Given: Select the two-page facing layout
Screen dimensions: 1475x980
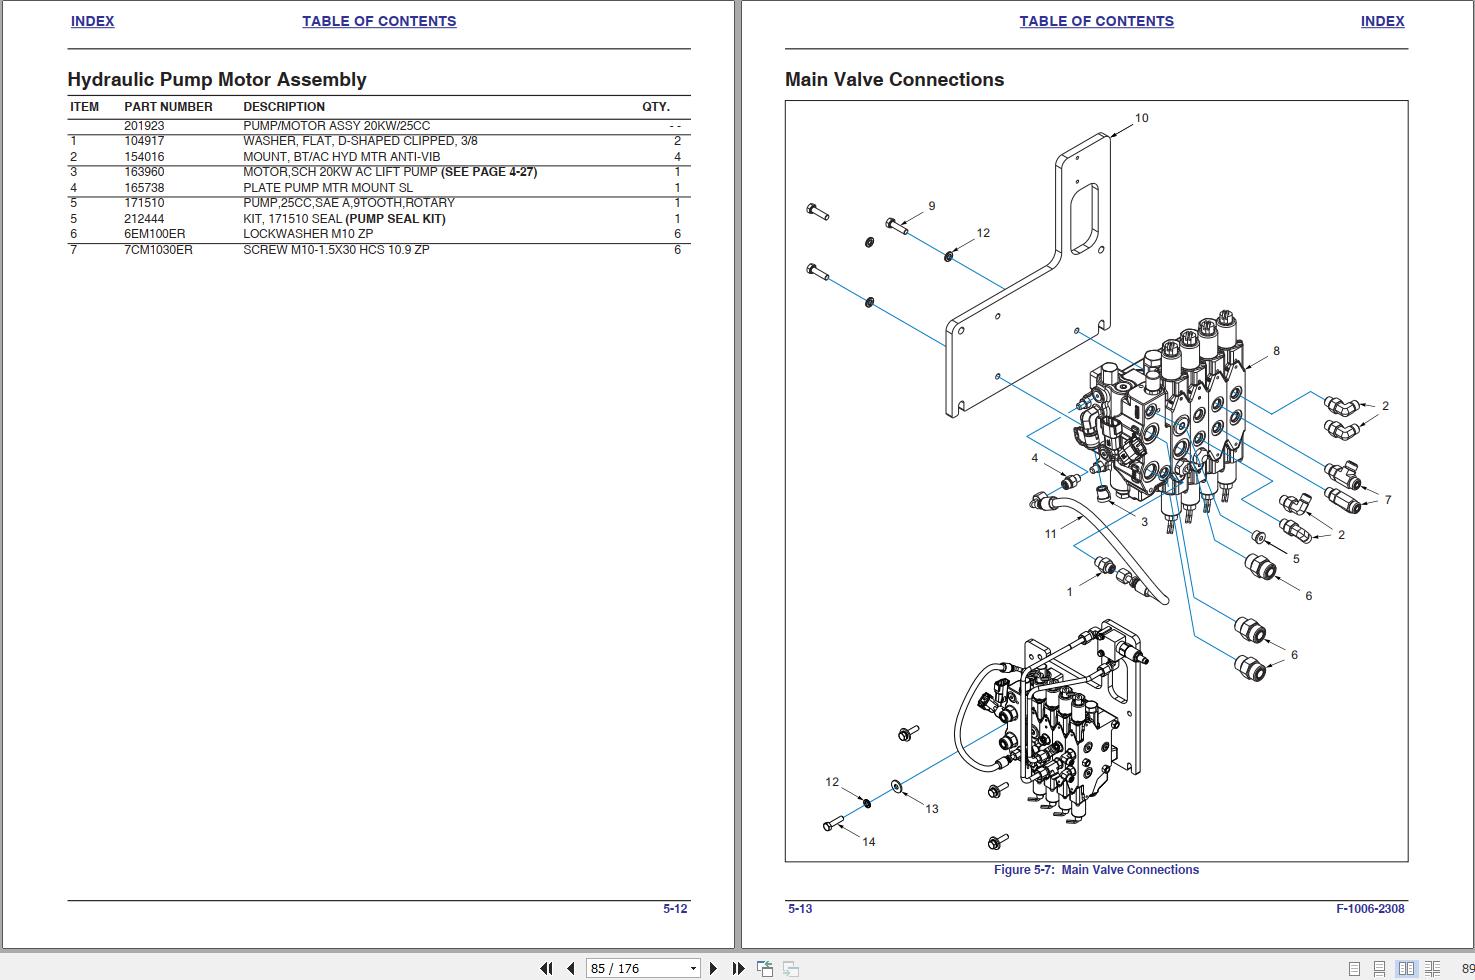Looking at the screenshot, I should [x=1406, y=968].
